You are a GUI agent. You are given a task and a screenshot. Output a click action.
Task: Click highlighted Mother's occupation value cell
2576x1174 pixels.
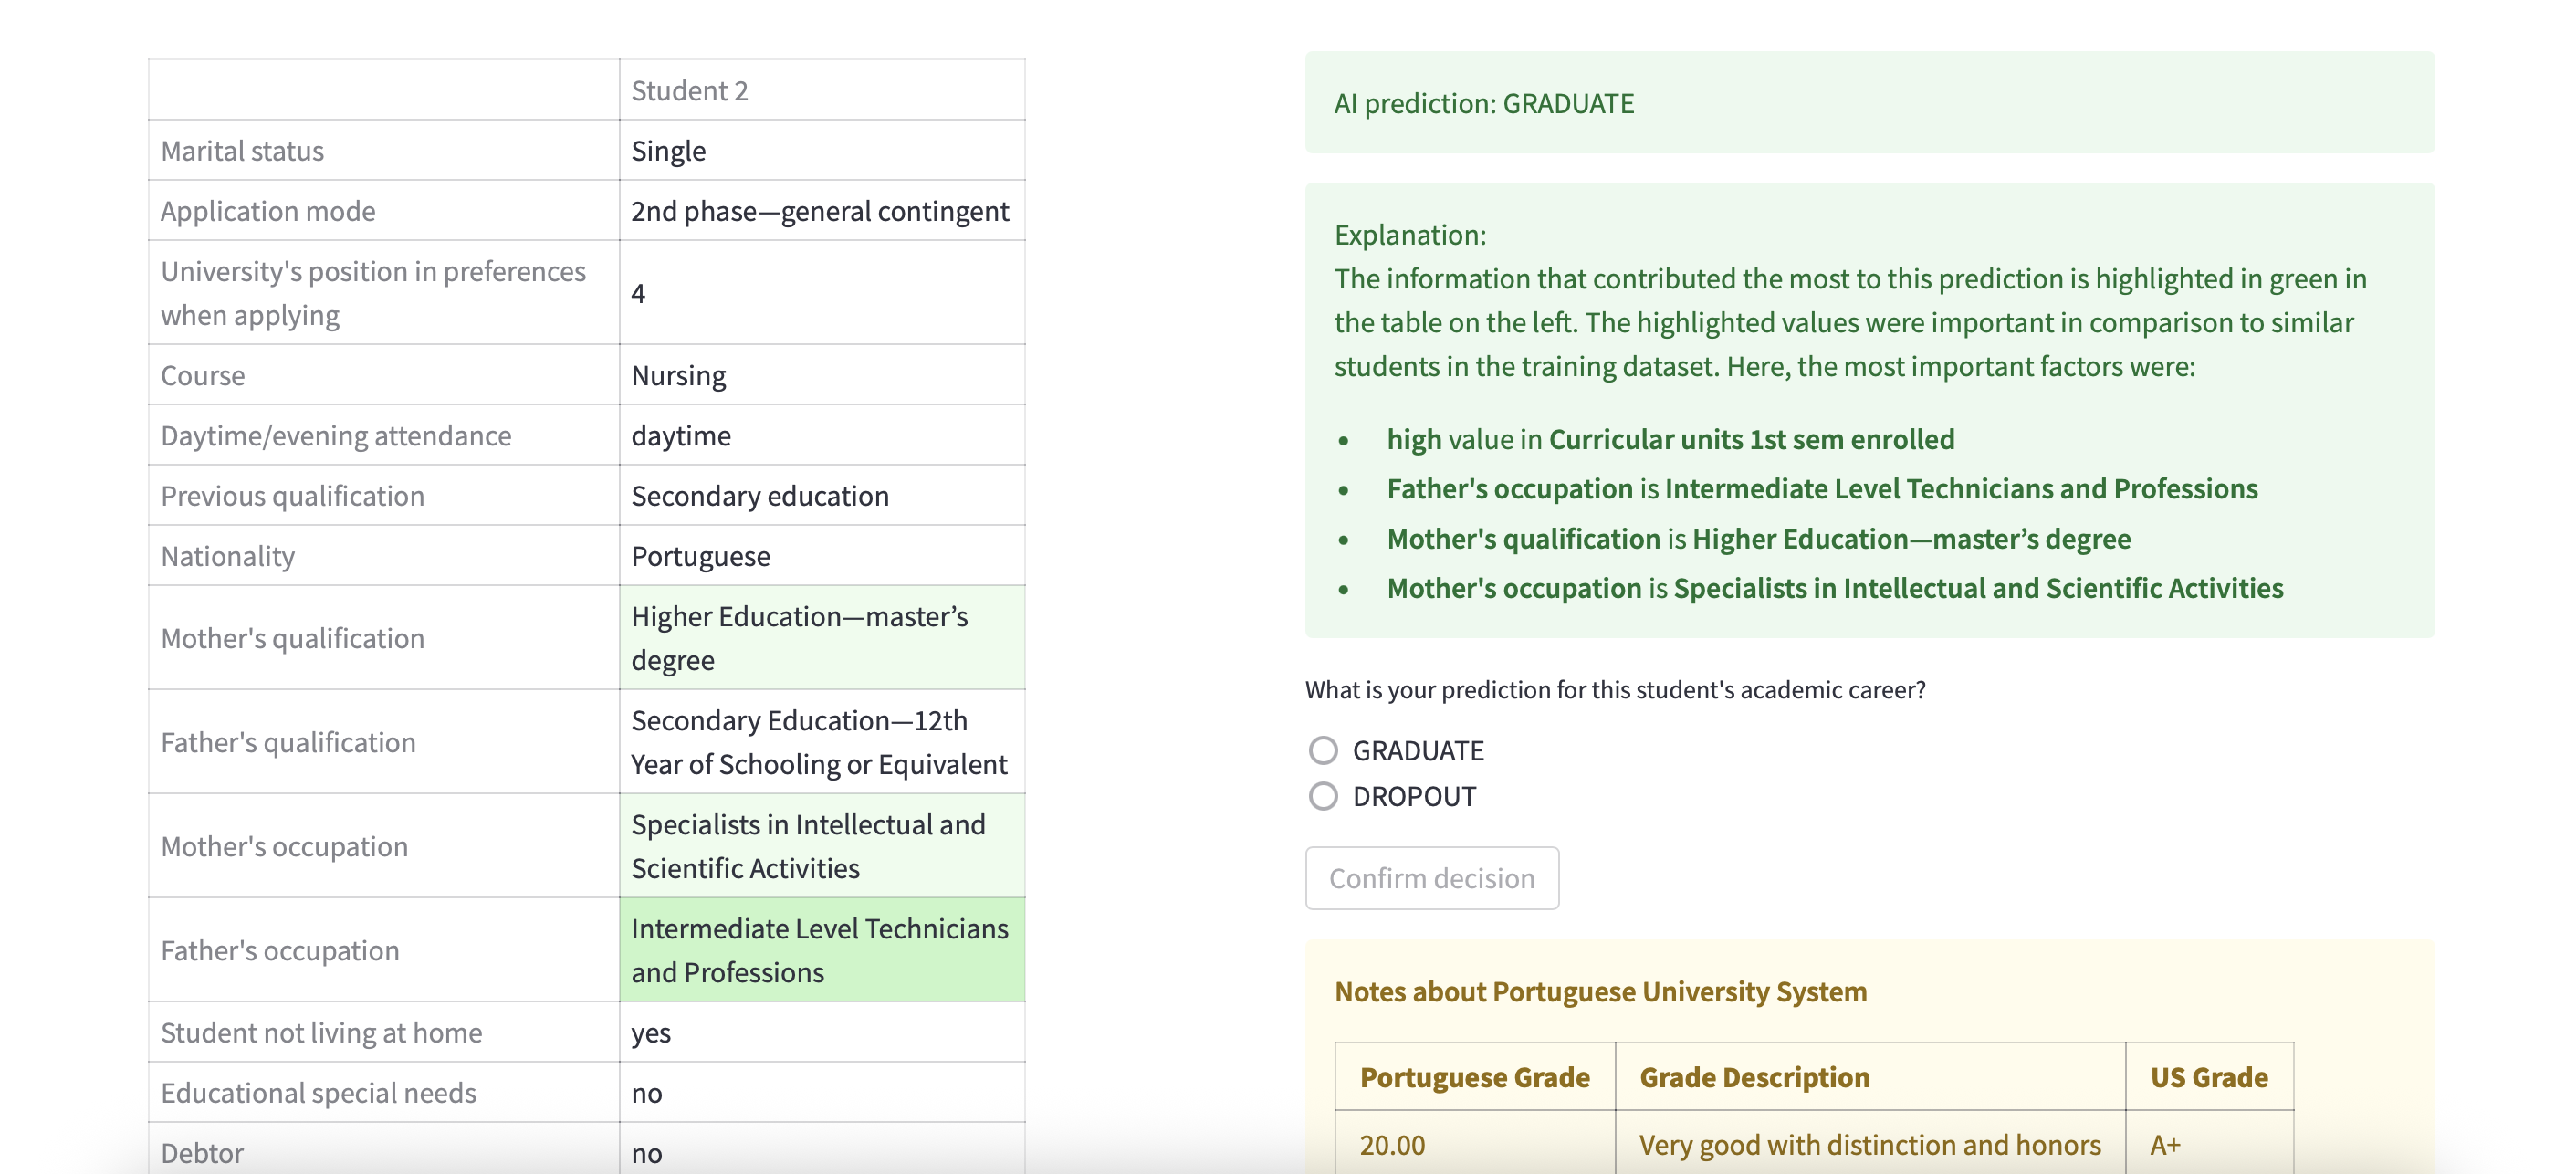click(821, 846)
